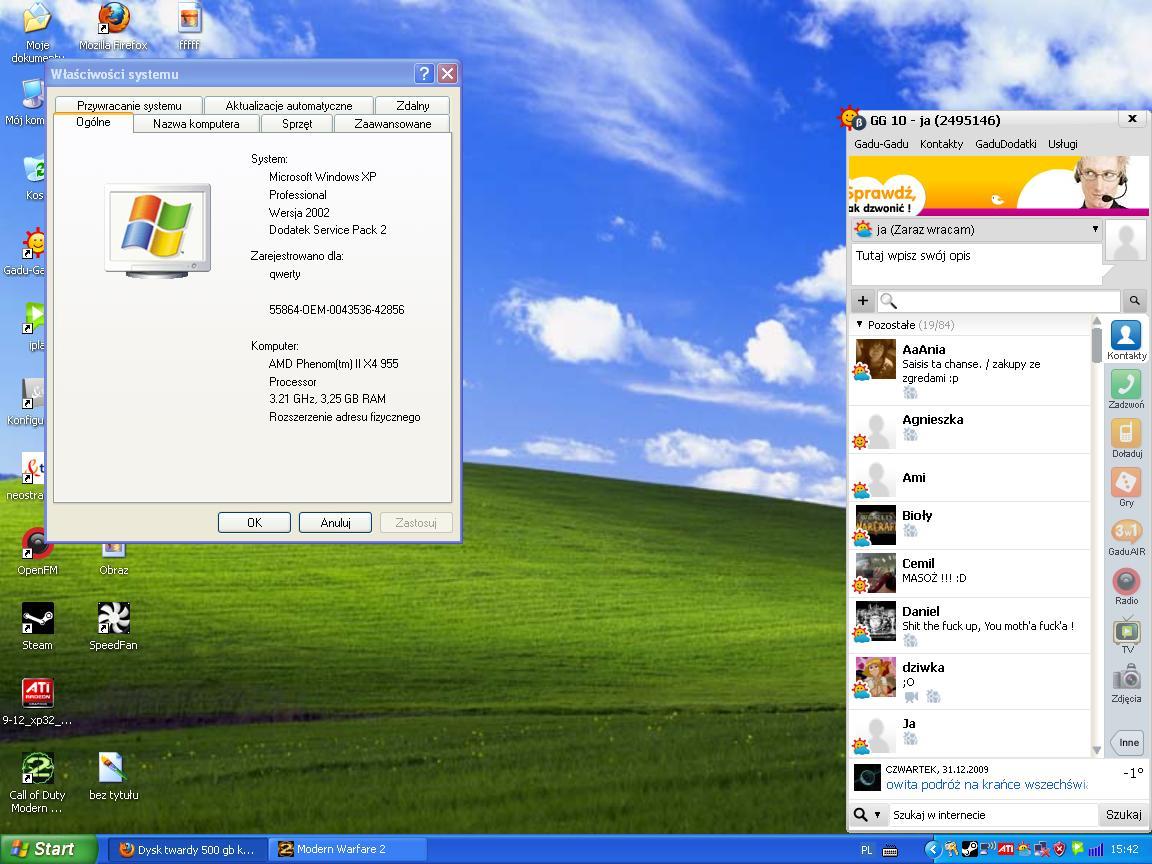The image size is (1152, 864).
Task: Open the Radio icon in GG sidebar
Action: [1126, 586]
